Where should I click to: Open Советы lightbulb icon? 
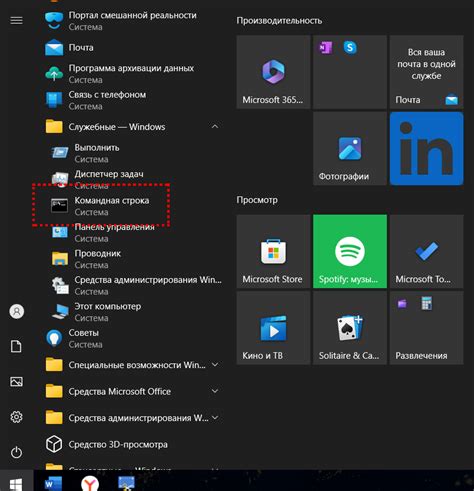(x=54, y=338)
